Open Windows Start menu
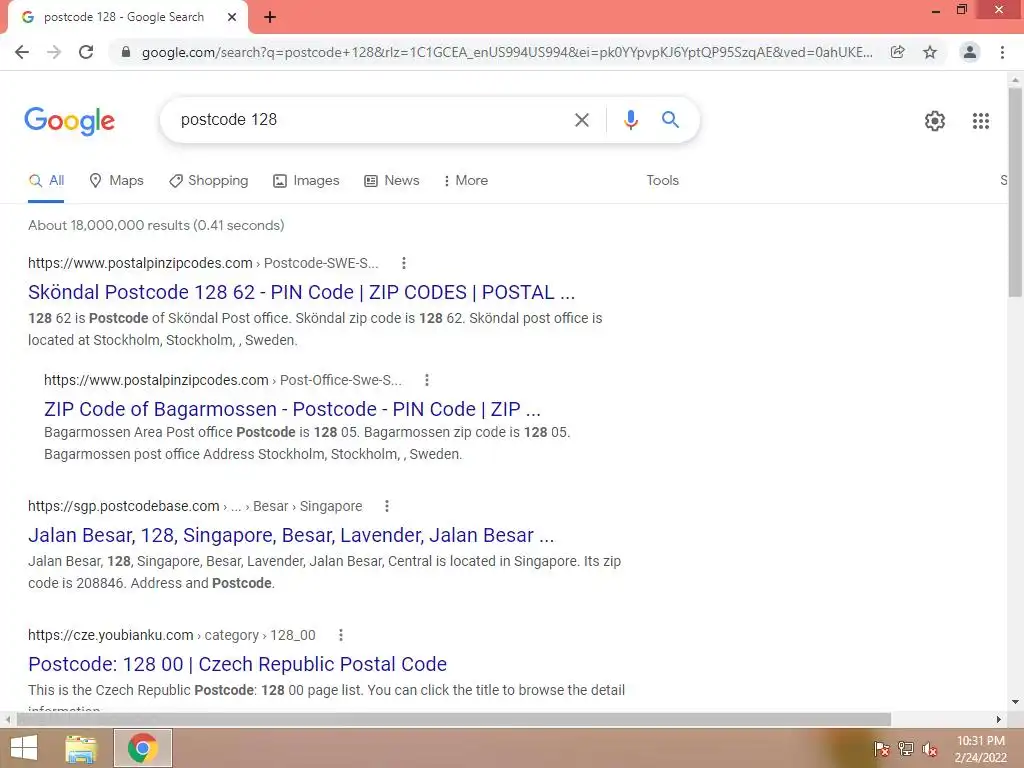This screenshot has height=768, width=1024. point(24,748)
